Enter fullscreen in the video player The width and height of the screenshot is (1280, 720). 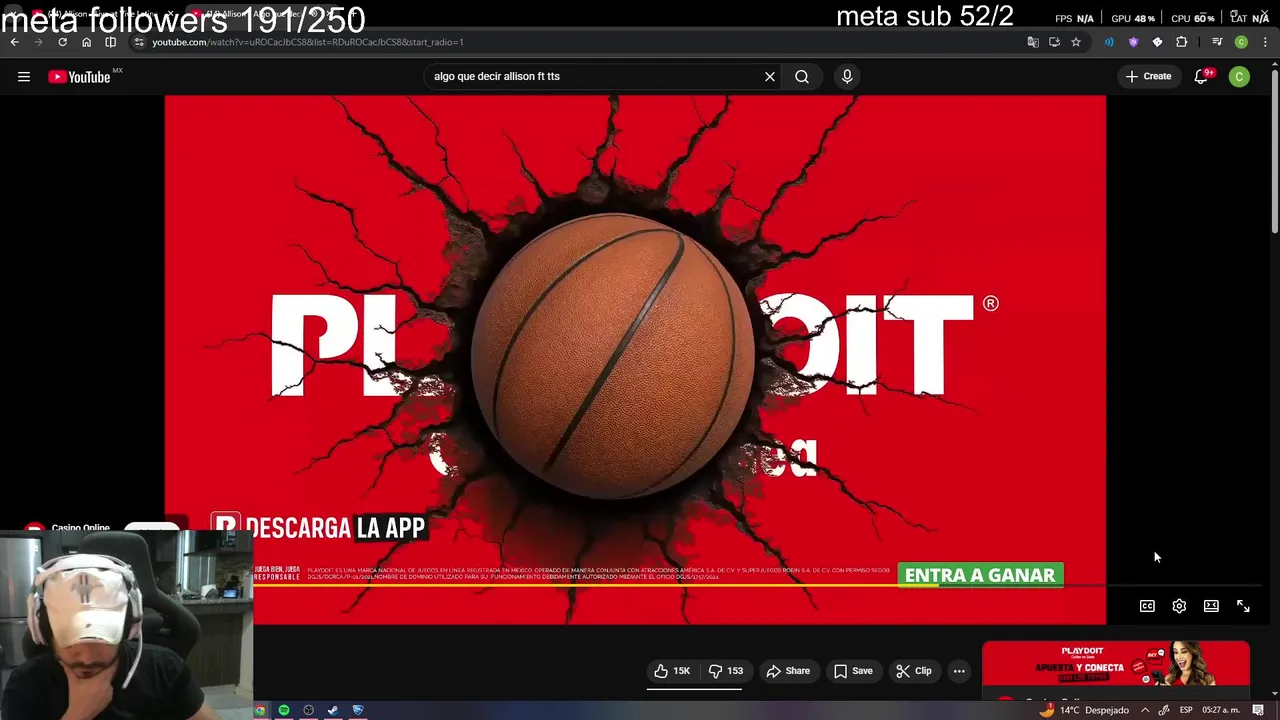coord(1243,606)
